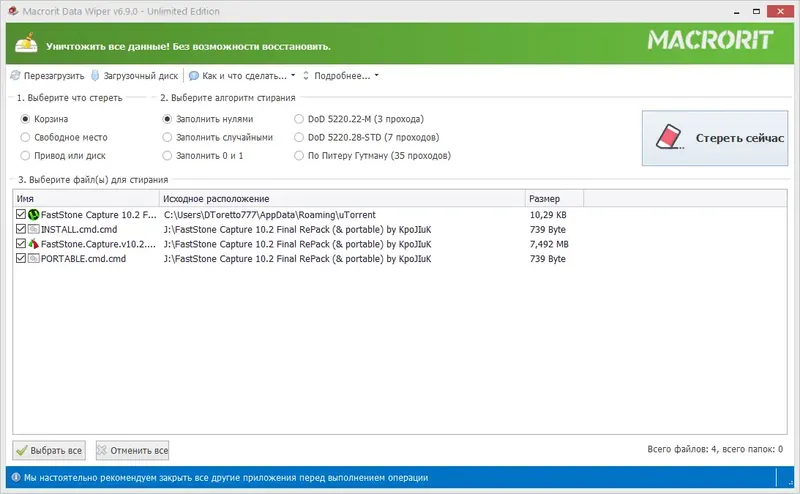This screenshot has height=494, width=800.
Task: Click the app icon in title bar
Action: 13,11
